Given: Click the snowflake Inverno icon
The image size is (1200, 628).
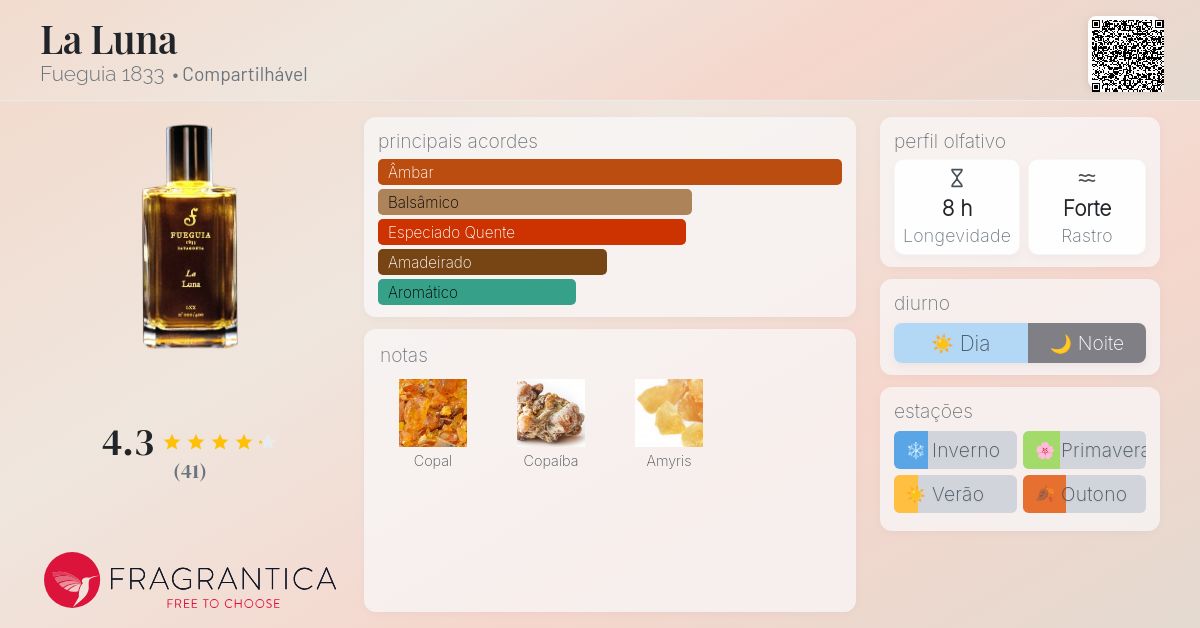Looking at the screenshot, I should (x=915, y=450).
